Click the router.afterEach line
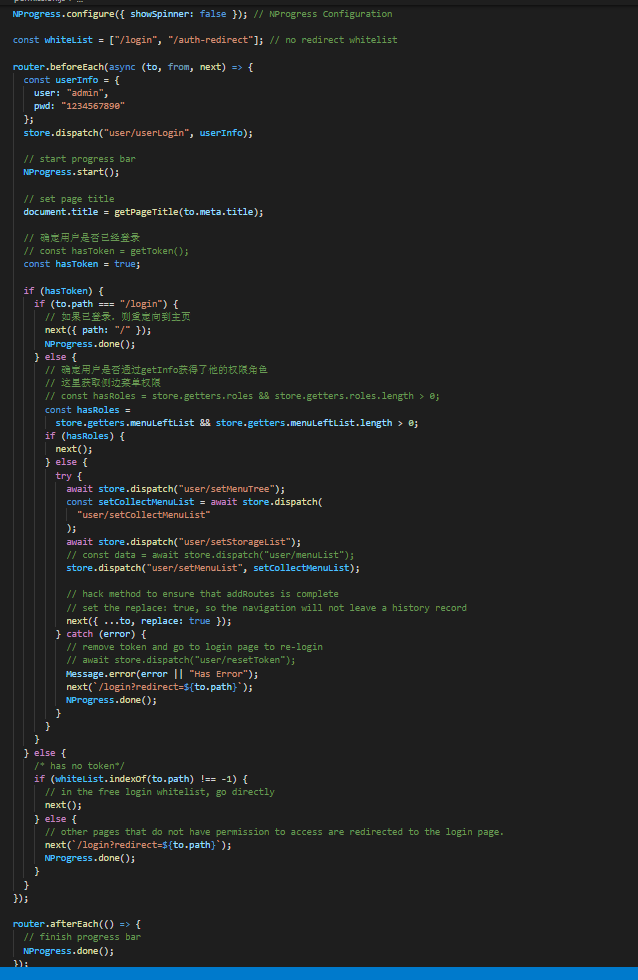This screenshot has width=638, height=980. click(77, 924)
